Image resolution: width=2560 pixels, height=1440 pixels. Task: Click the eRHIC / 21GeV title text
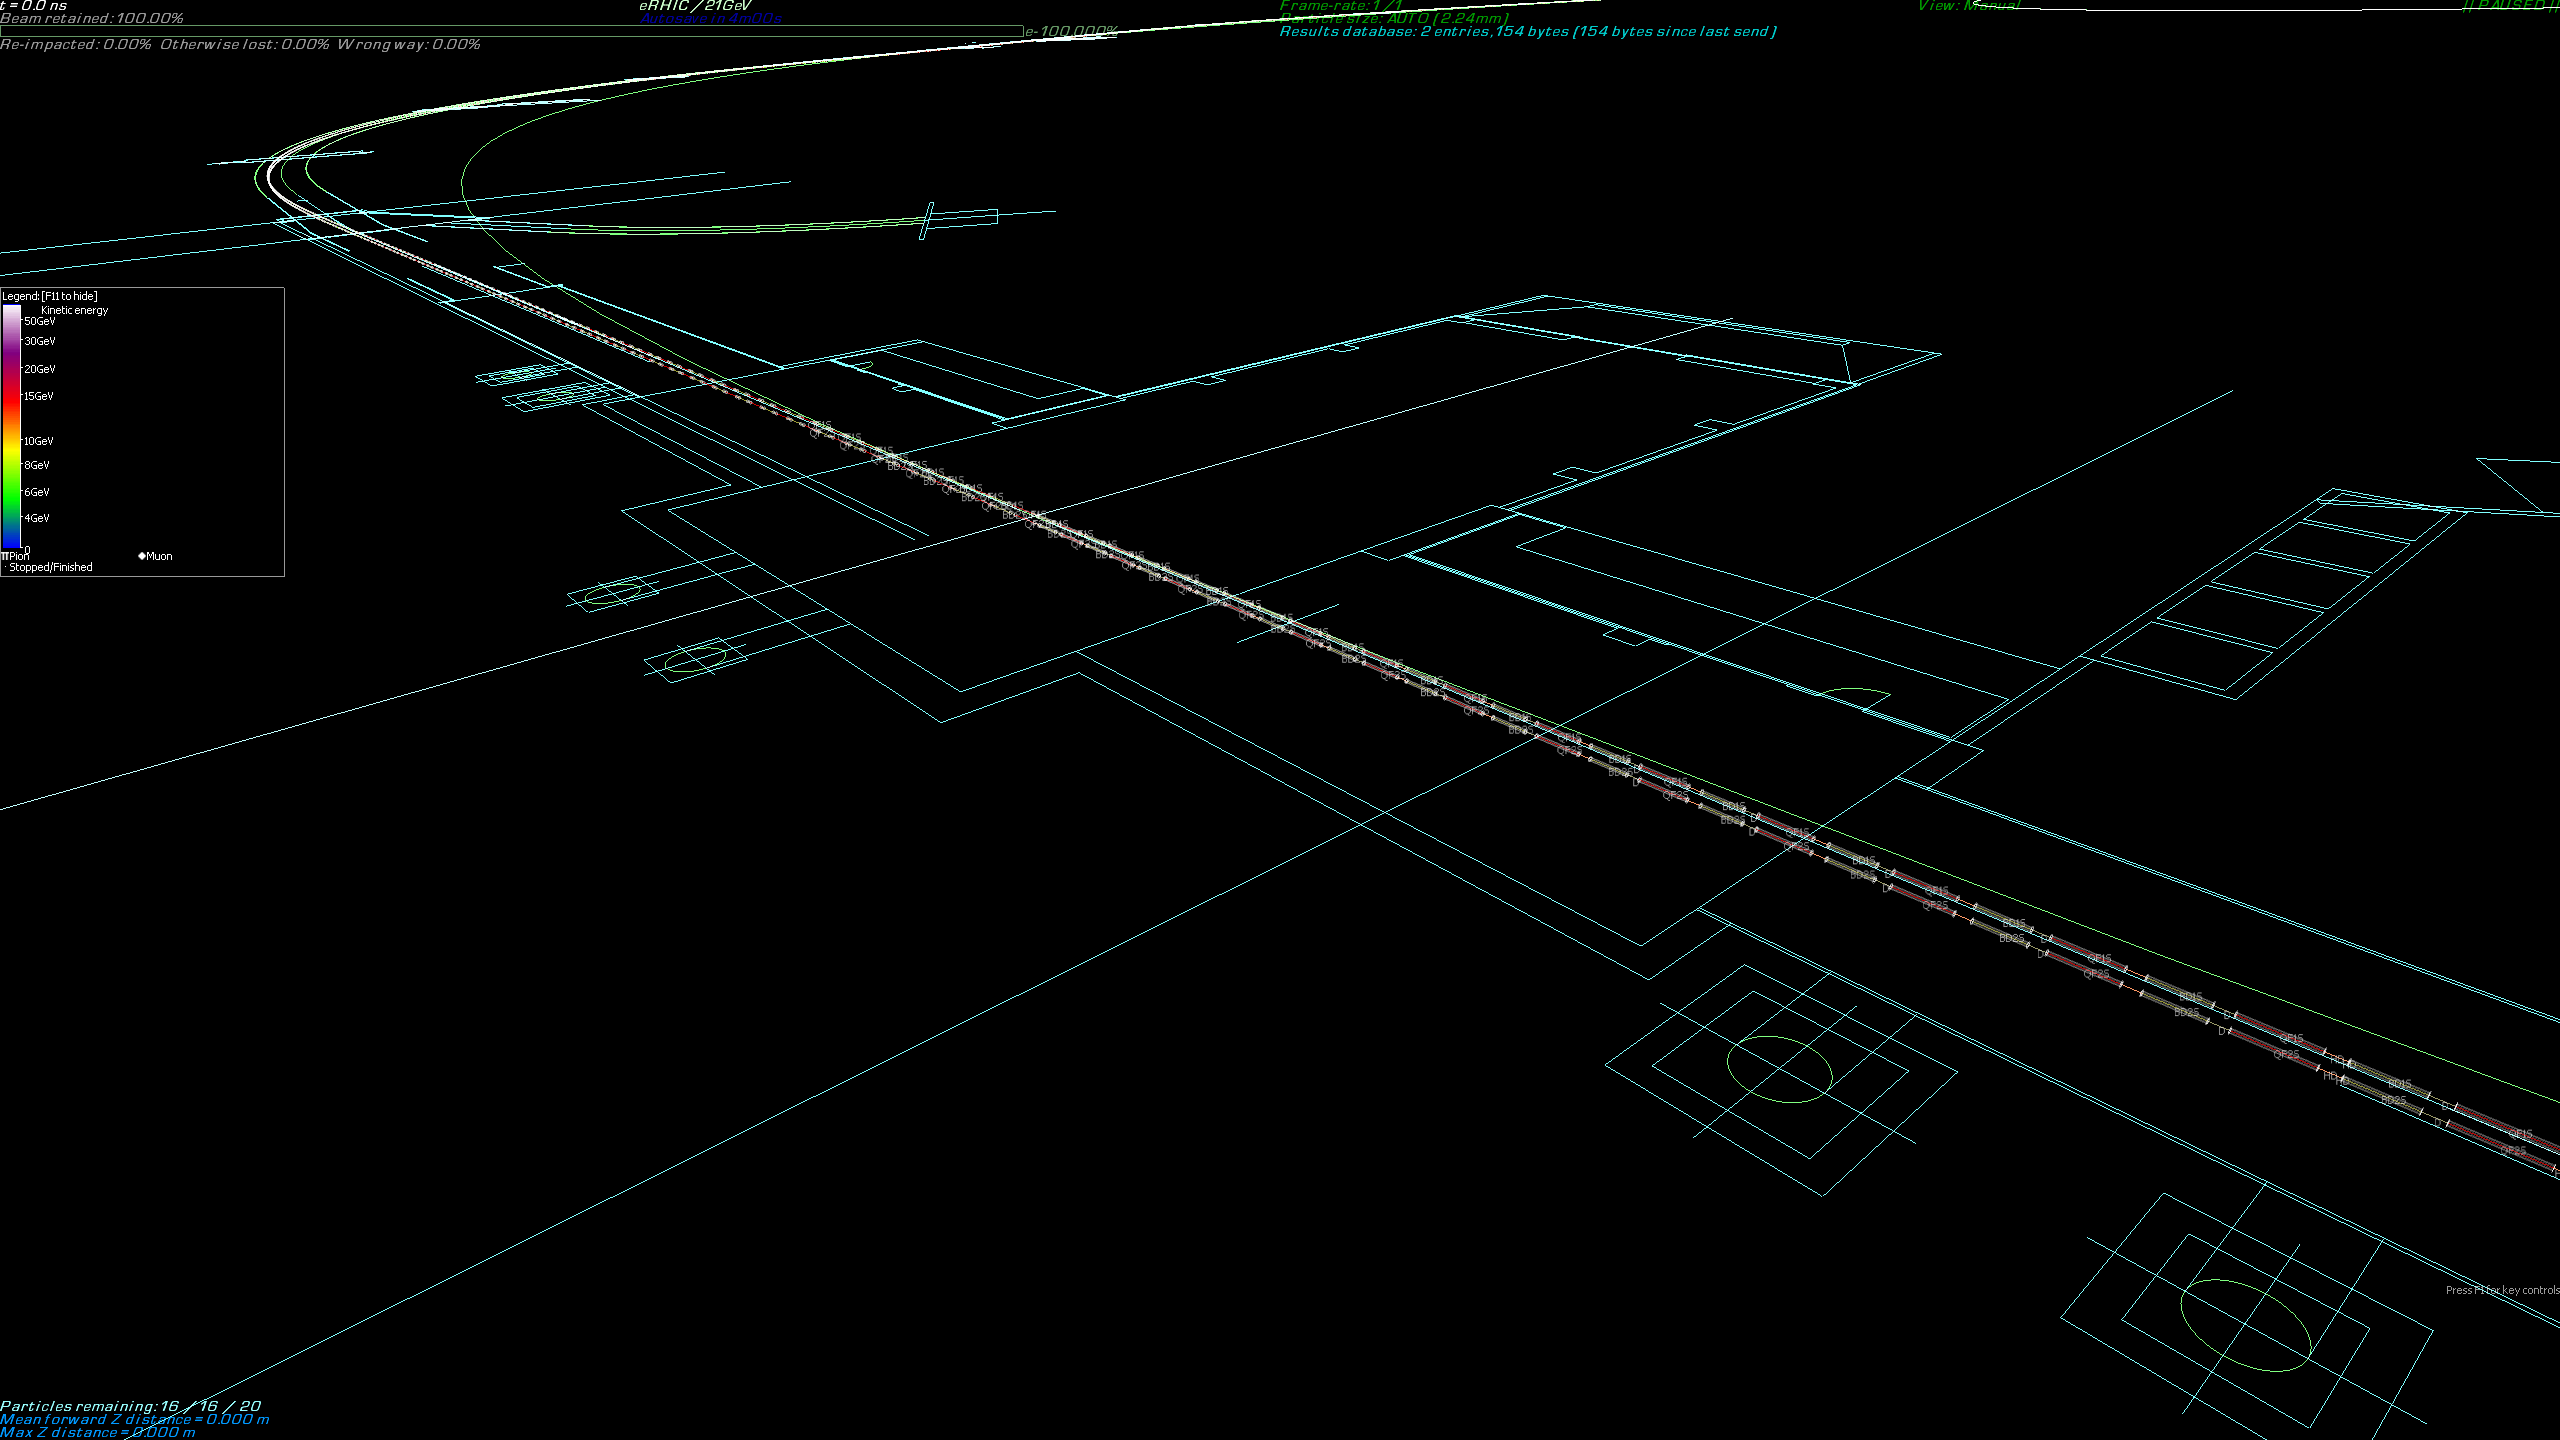[x=695, y=6]
